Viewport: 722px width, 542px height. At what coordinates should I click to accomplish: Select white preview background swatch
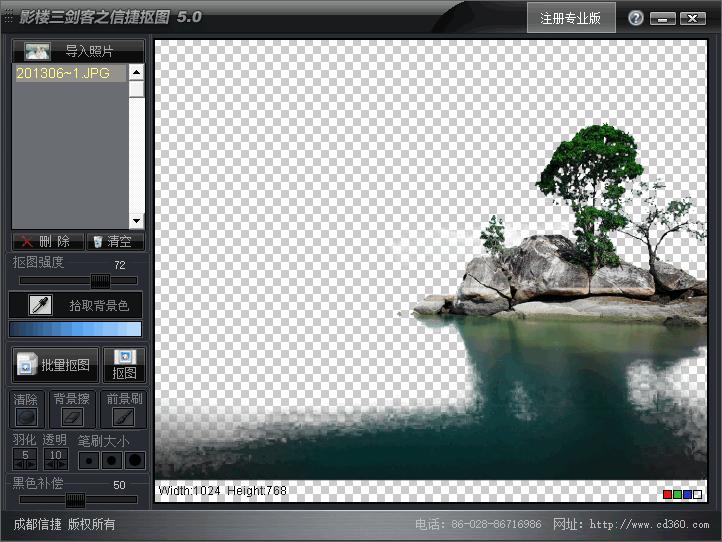[698, 494]
